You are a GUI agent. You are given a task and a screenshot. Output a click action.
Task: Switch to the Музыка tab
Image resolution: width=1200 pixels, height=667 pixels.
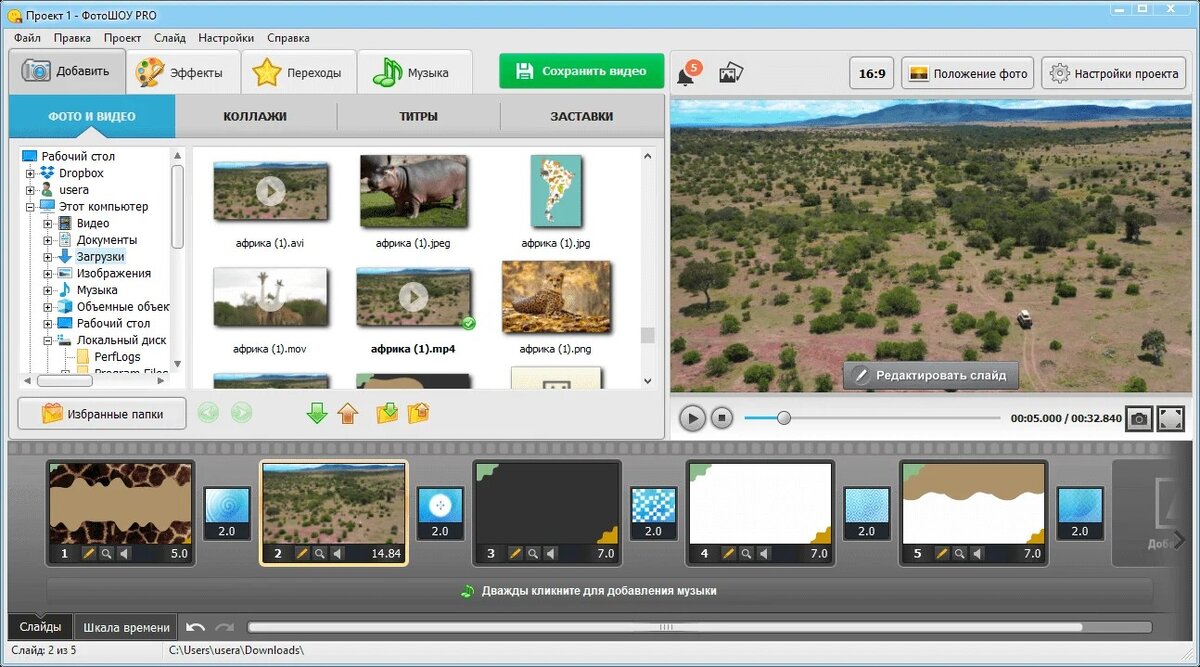coord(414,72)
